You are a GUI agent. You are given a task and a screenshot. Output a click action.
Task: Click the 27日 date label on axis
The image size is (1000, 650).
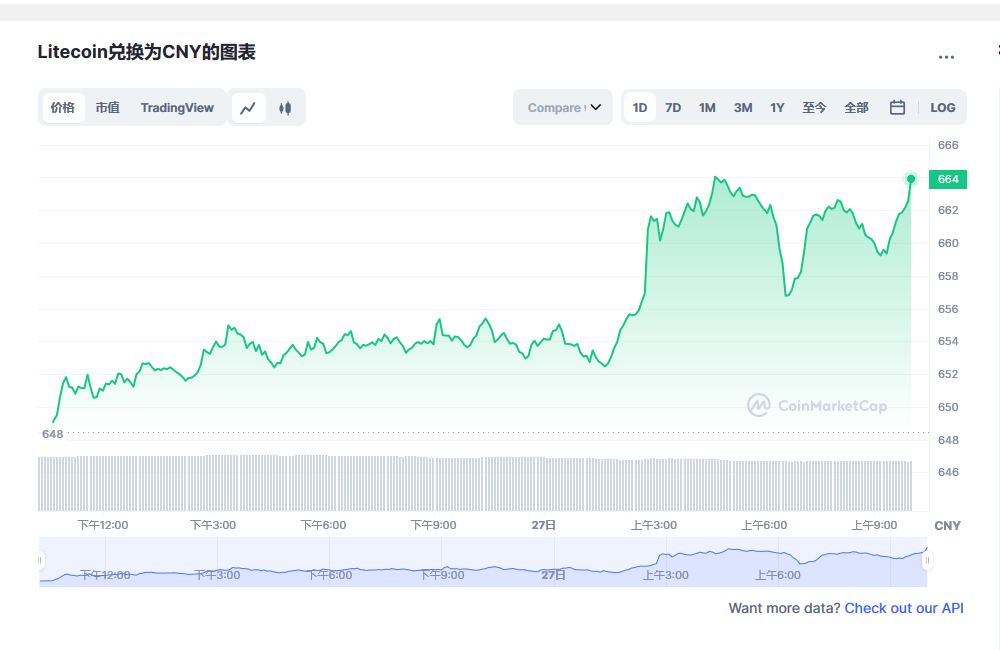point(543,525)
